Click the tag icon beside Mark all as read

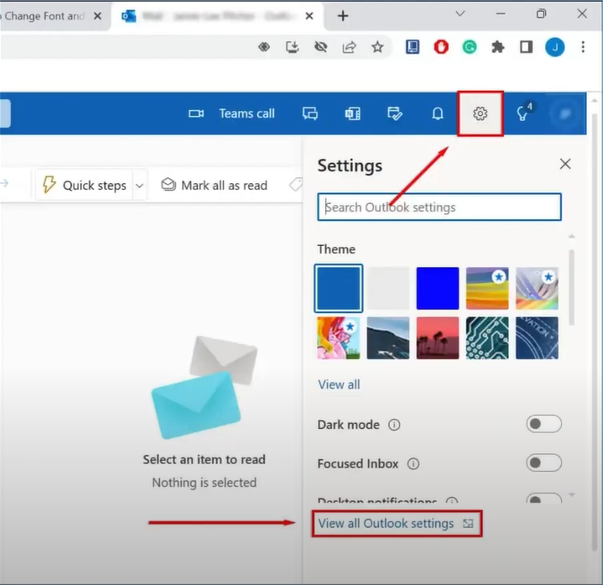click(296, 184)
